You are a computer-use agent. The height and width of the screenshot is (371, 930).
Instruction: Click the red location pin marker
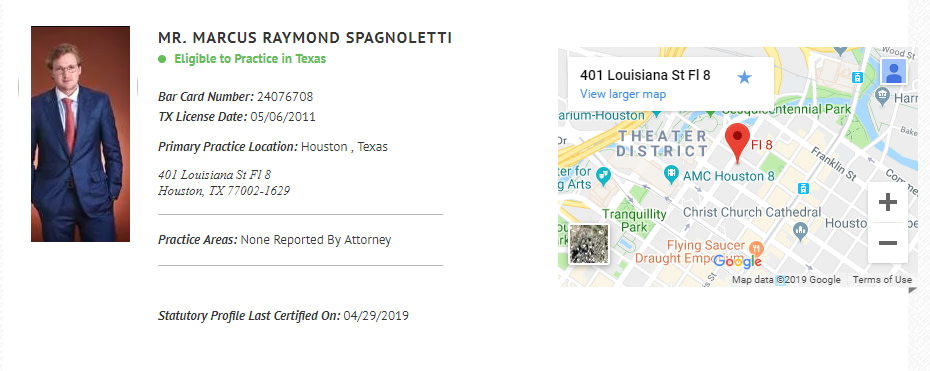click(737, 143)
